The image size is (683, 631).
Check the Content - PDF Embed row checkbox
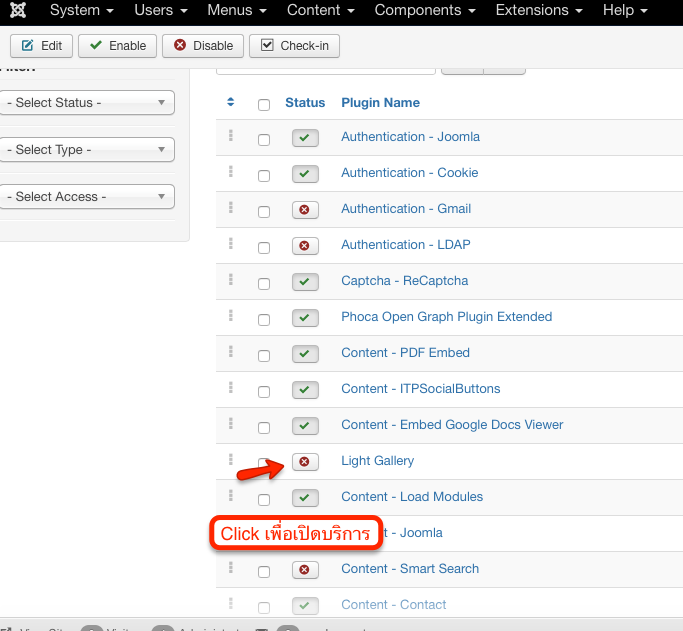264,356
